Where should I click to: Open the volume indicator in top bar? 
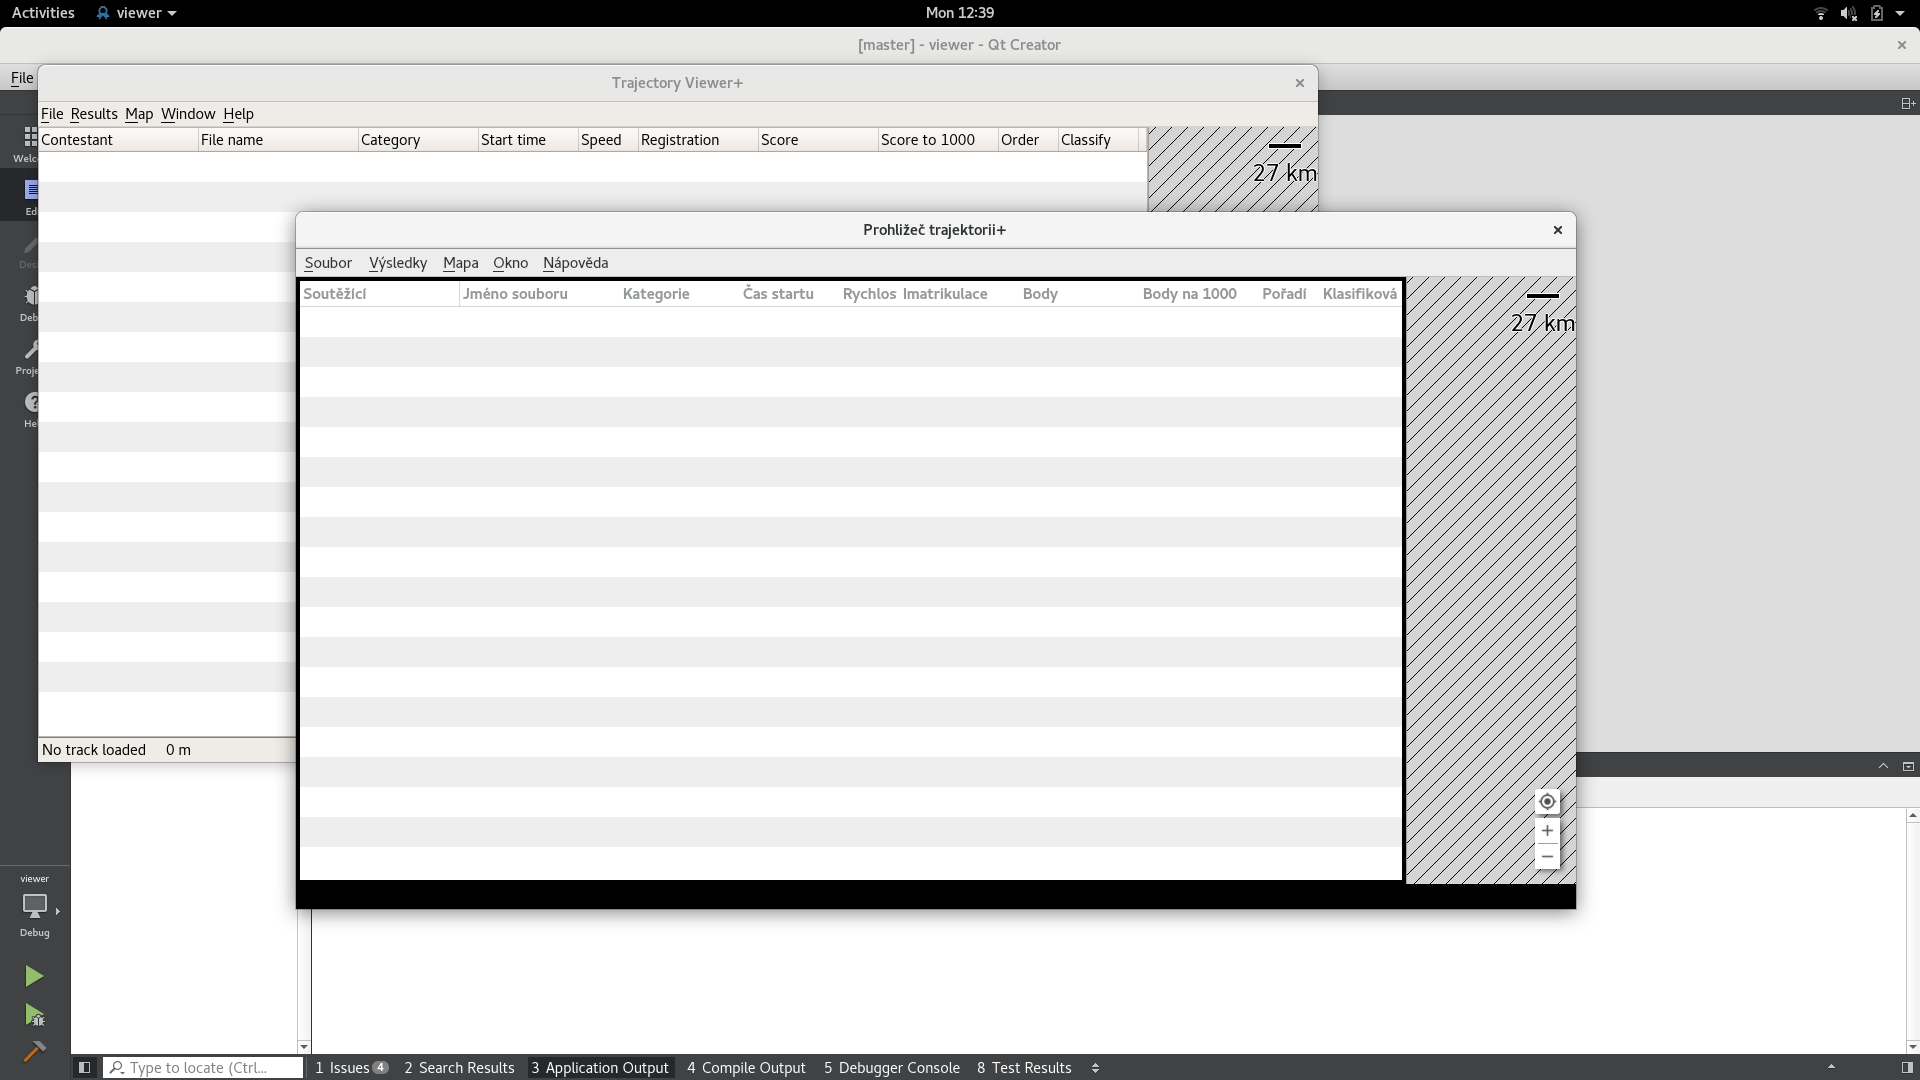click(x=1848, y=13)
